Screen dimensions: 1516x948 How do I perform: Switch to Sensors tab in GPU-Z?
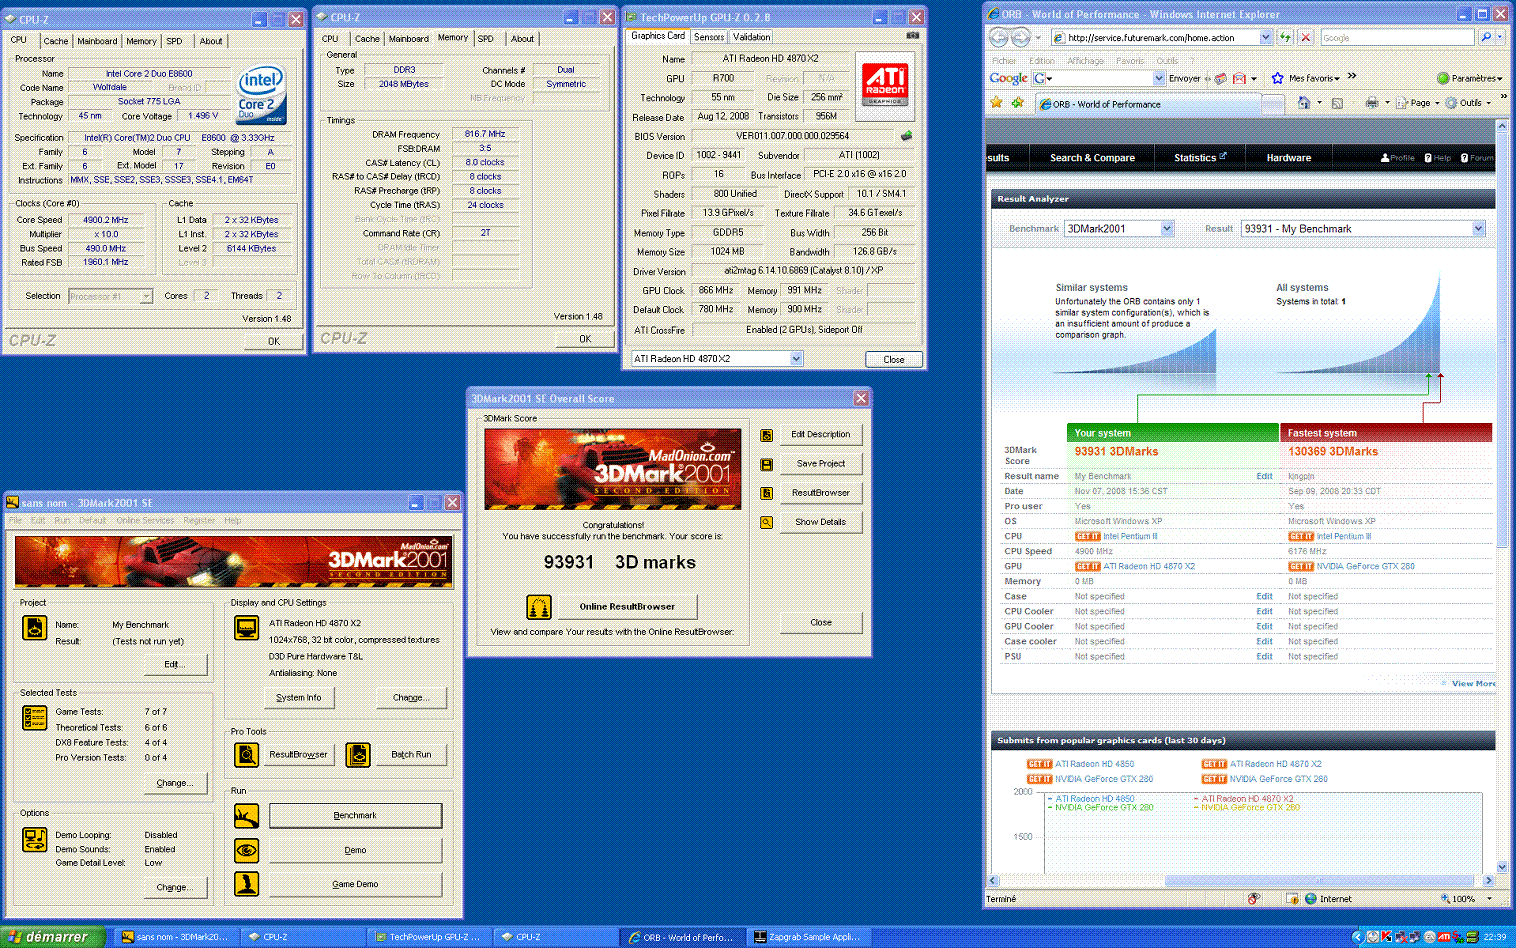click(709, 37)
